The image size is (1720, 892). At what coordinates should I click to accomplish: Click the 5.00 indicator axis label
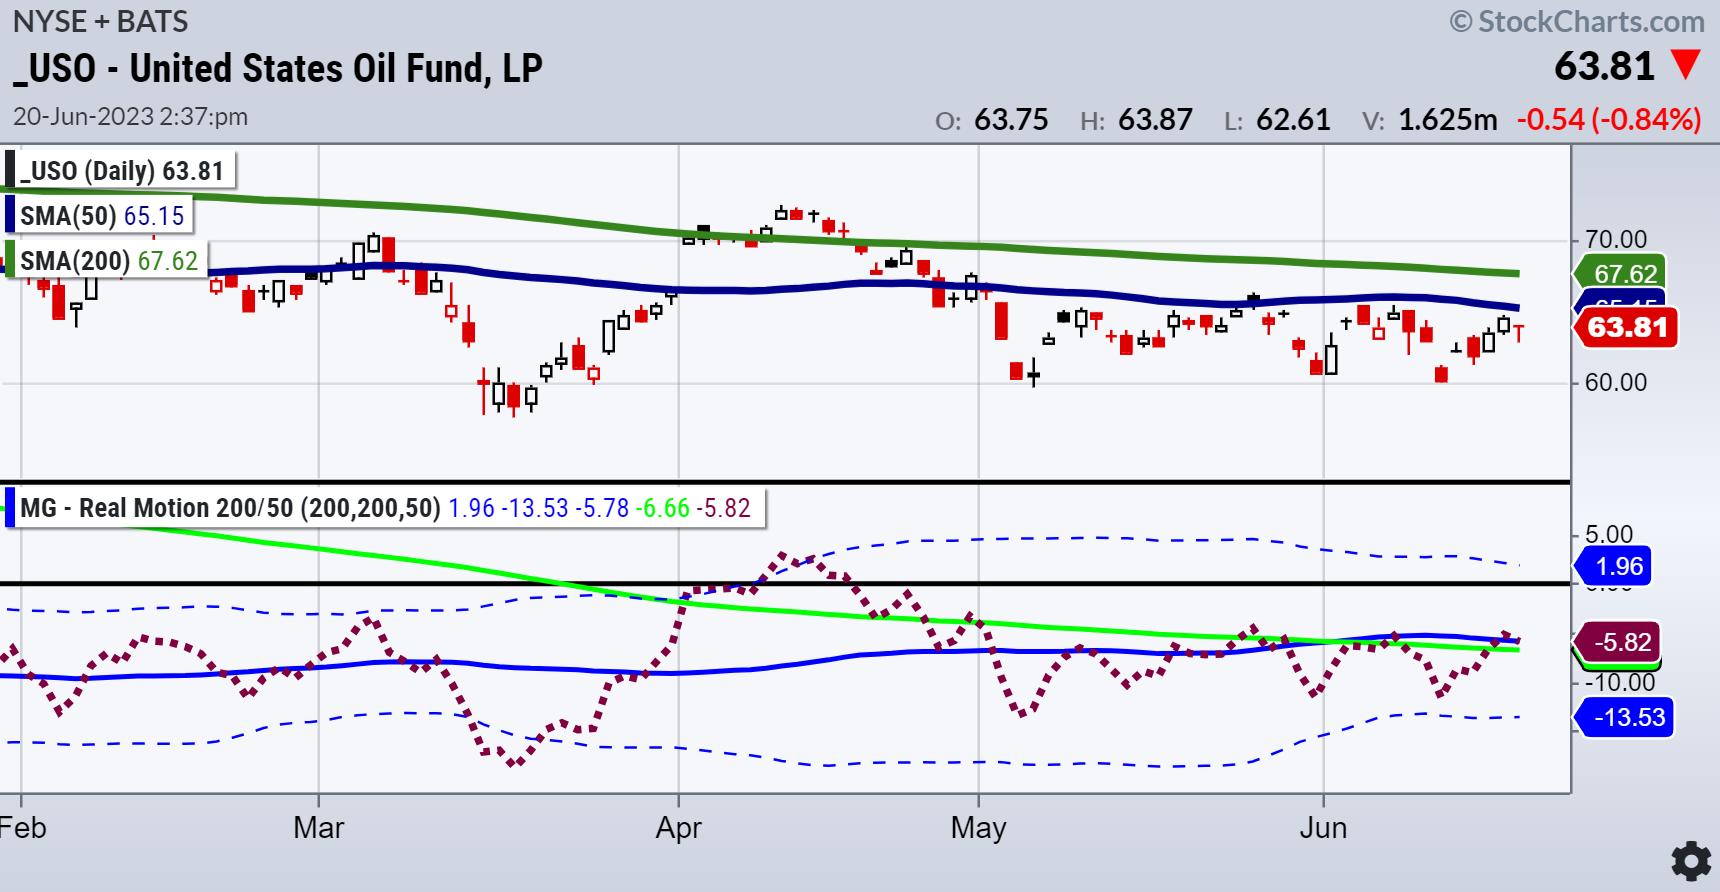[1609, 534]
